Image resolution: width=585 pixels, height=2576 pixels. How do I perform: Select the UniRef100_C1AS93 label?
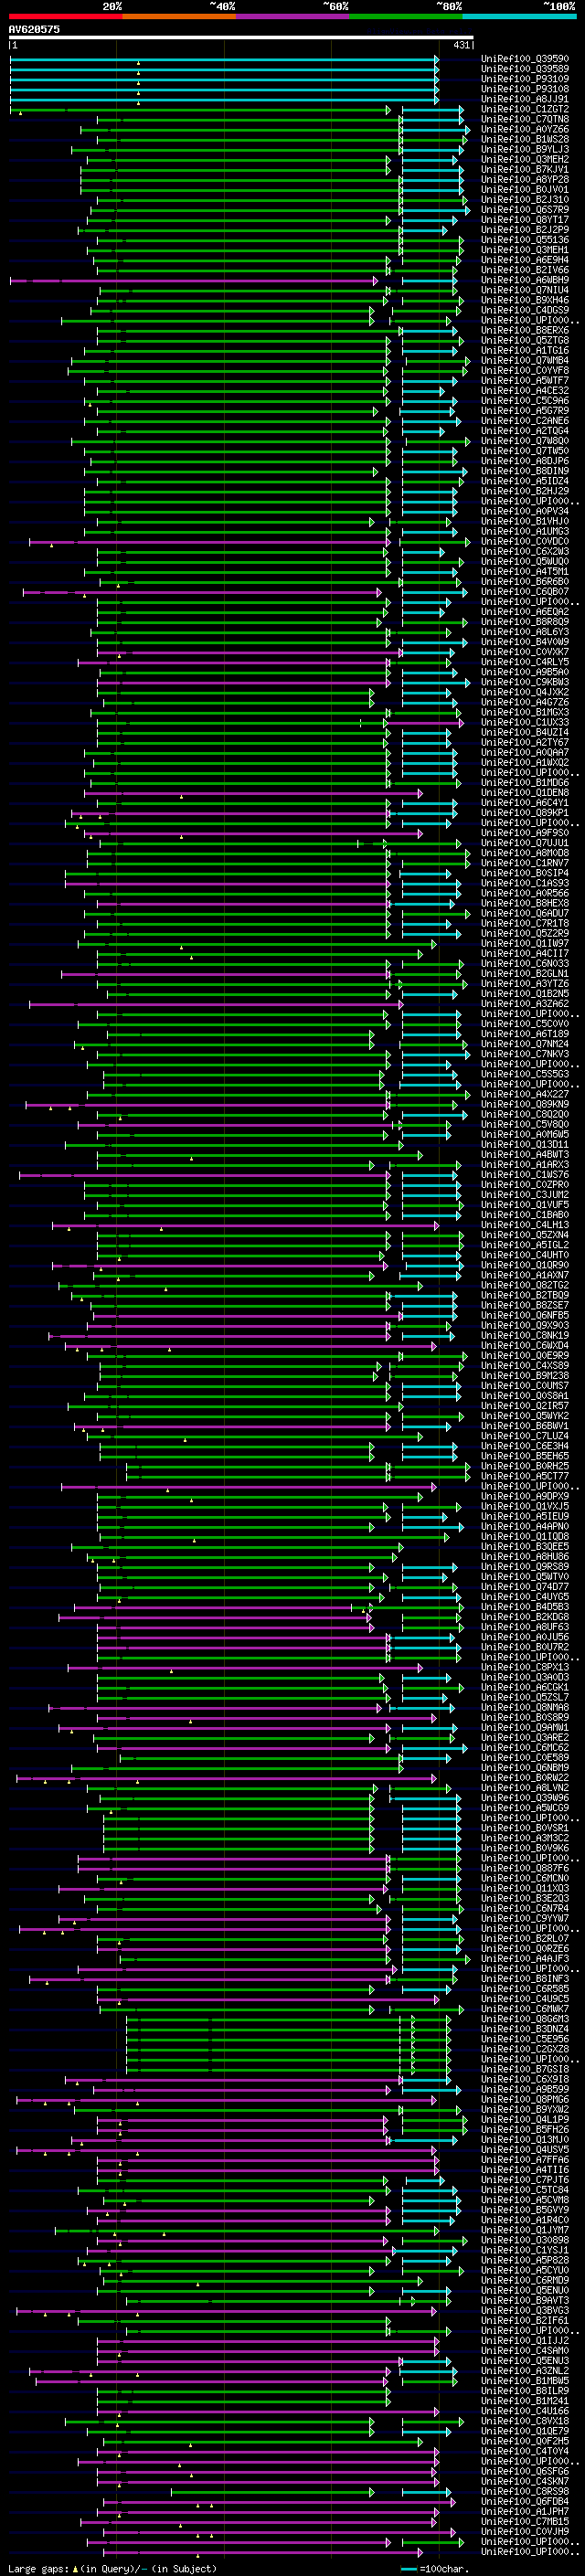click(525, 883)
